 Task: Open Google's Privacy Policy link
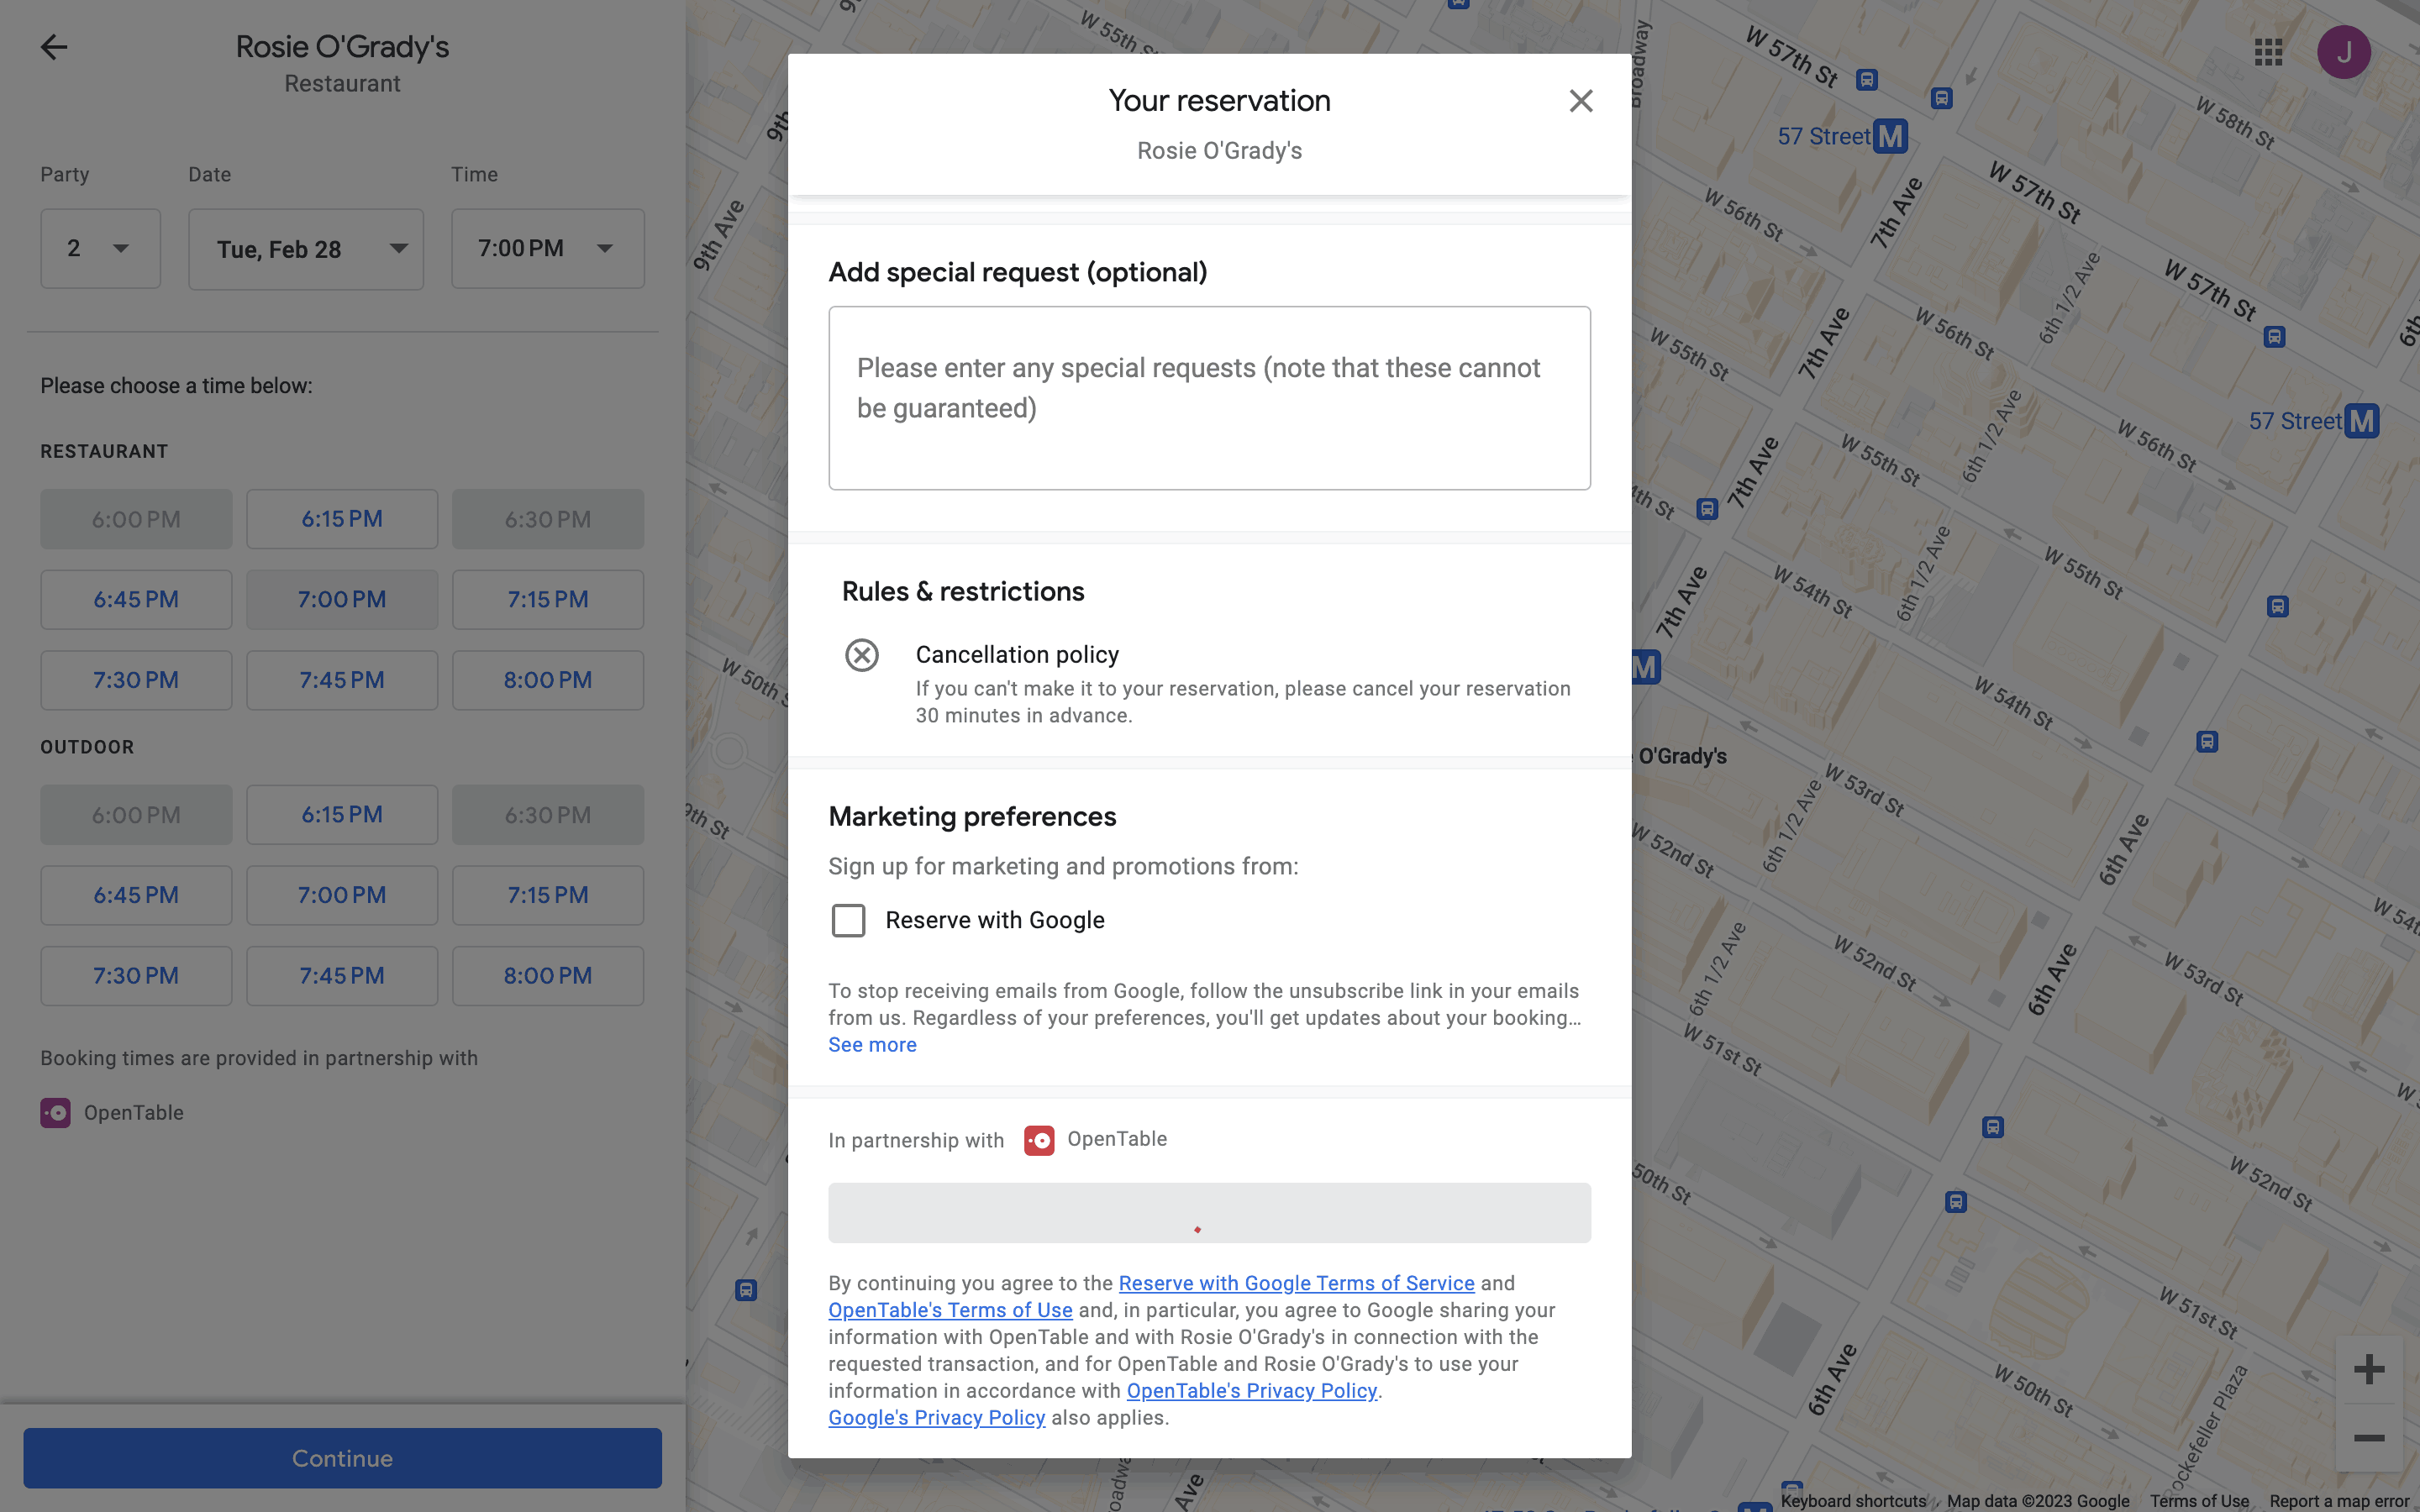(936, 1417)
